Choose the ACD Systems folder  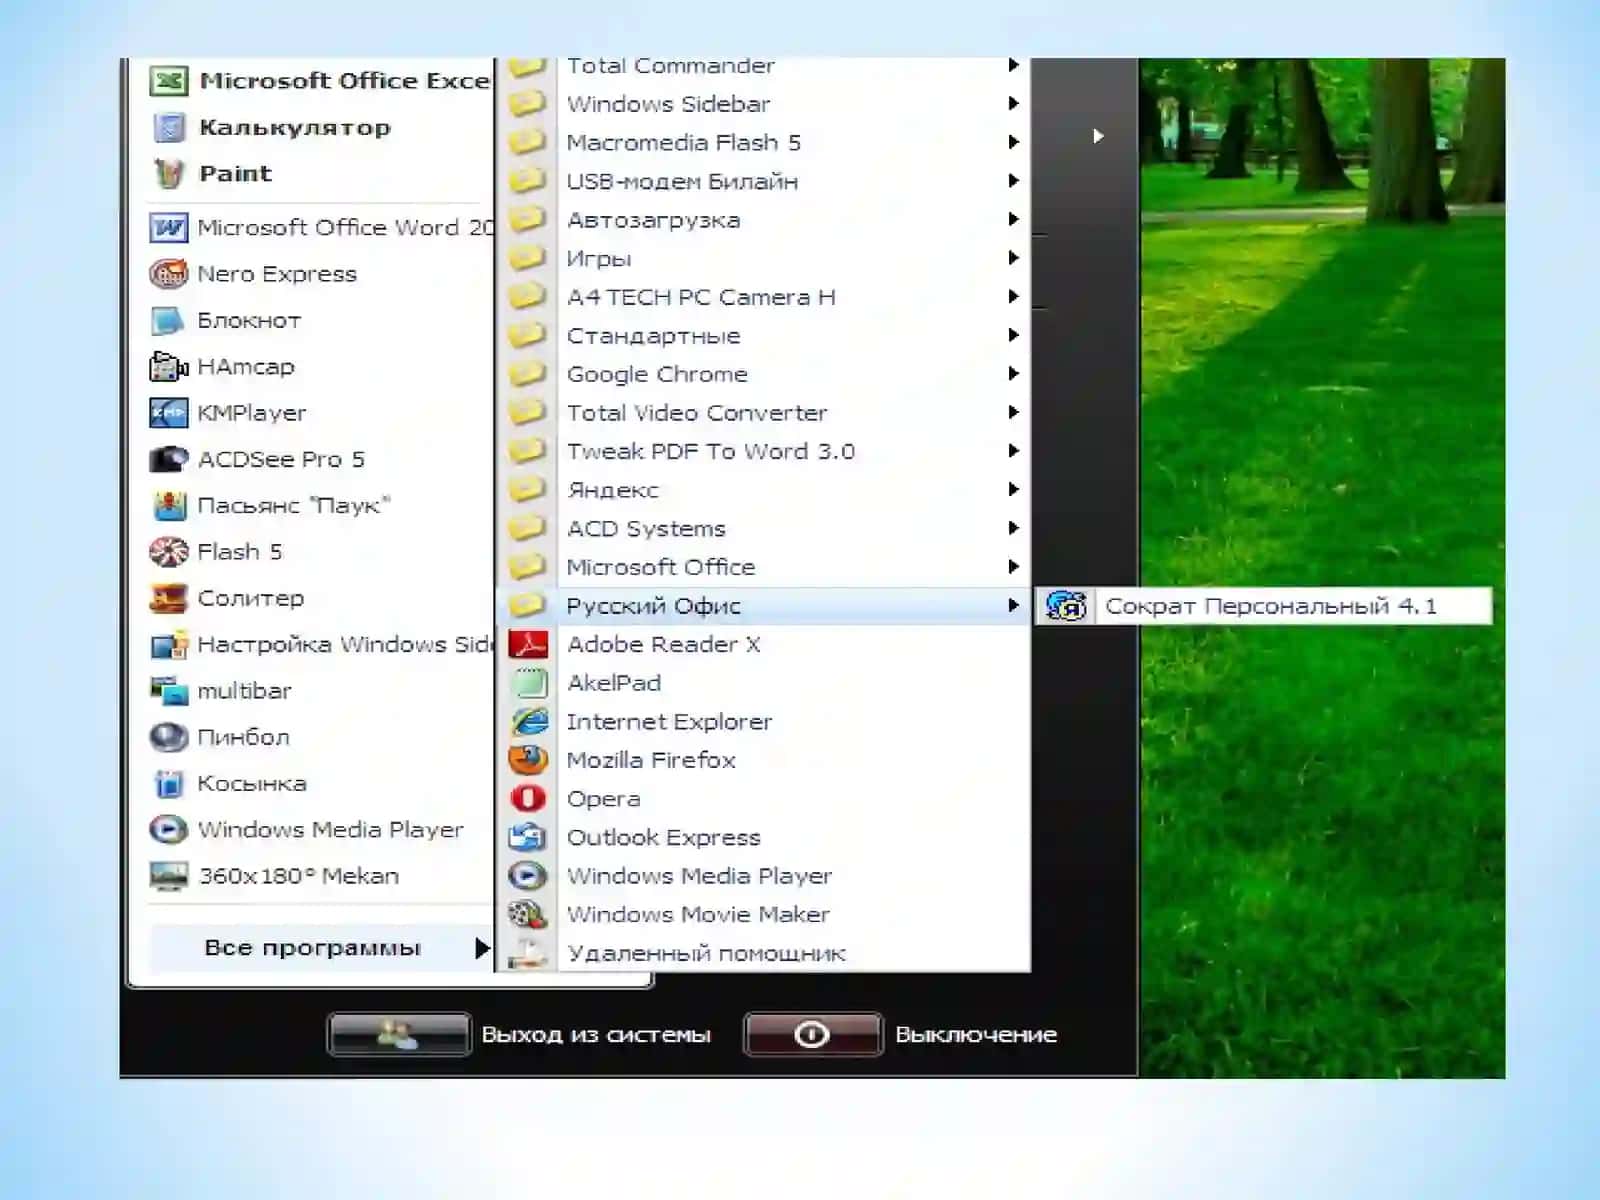click(x=764, y=528)
